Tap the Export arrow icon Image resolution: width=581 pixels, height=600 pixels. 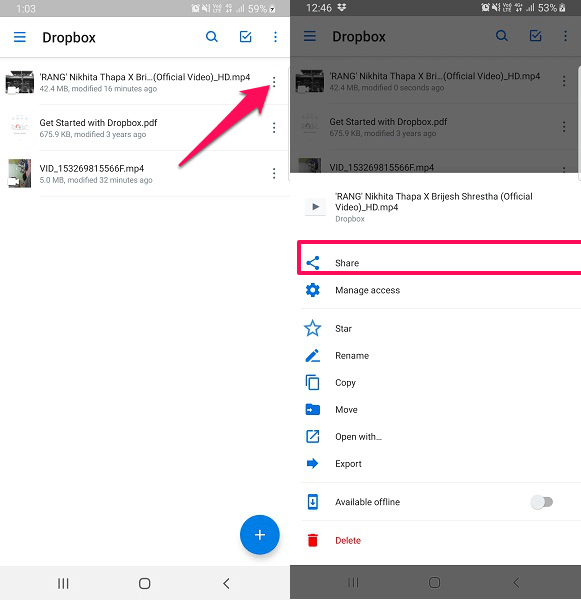tap(313, 463)
